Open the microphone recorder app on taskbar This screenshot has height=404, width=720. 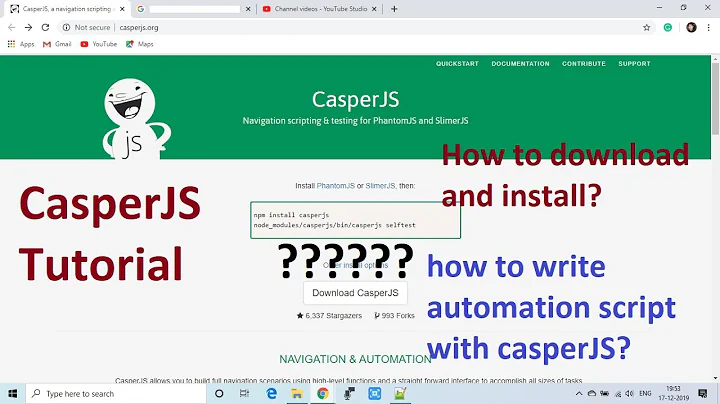click(x=349, y=393)
